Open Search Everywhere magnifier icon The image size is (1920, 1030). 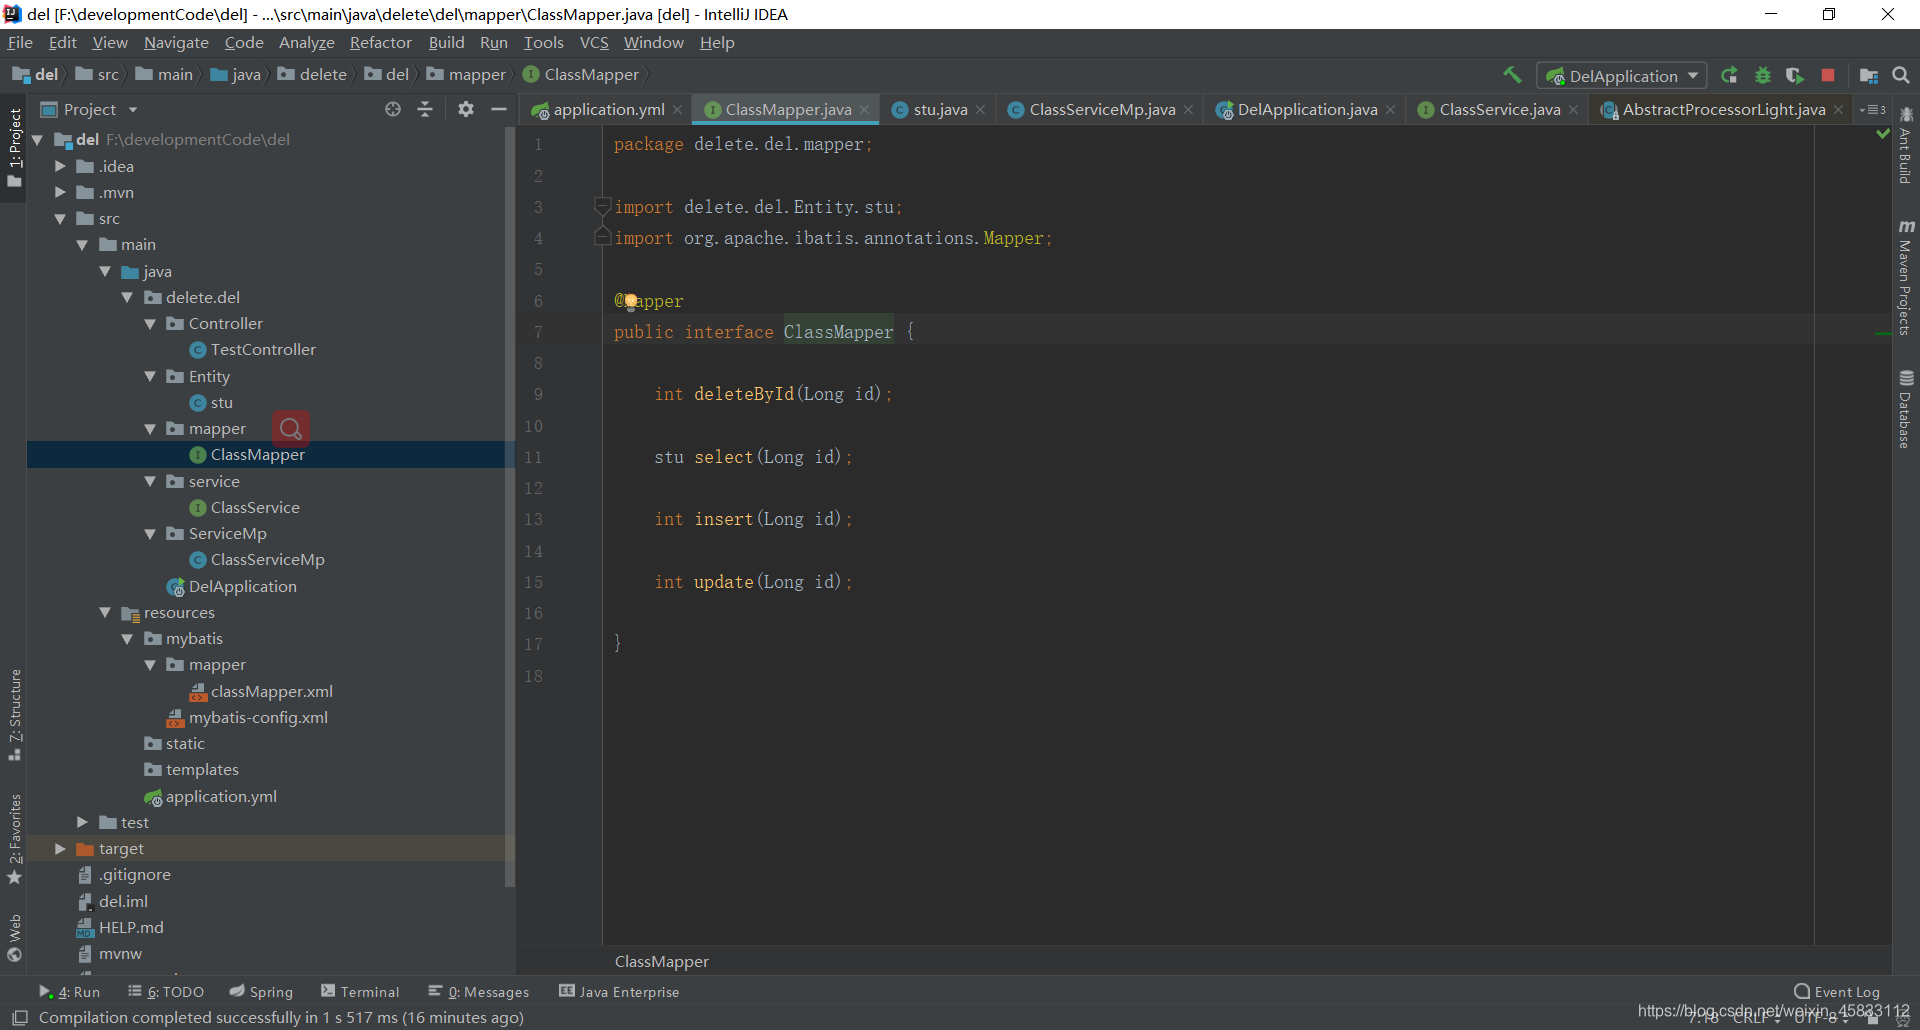pos(1901,75)
